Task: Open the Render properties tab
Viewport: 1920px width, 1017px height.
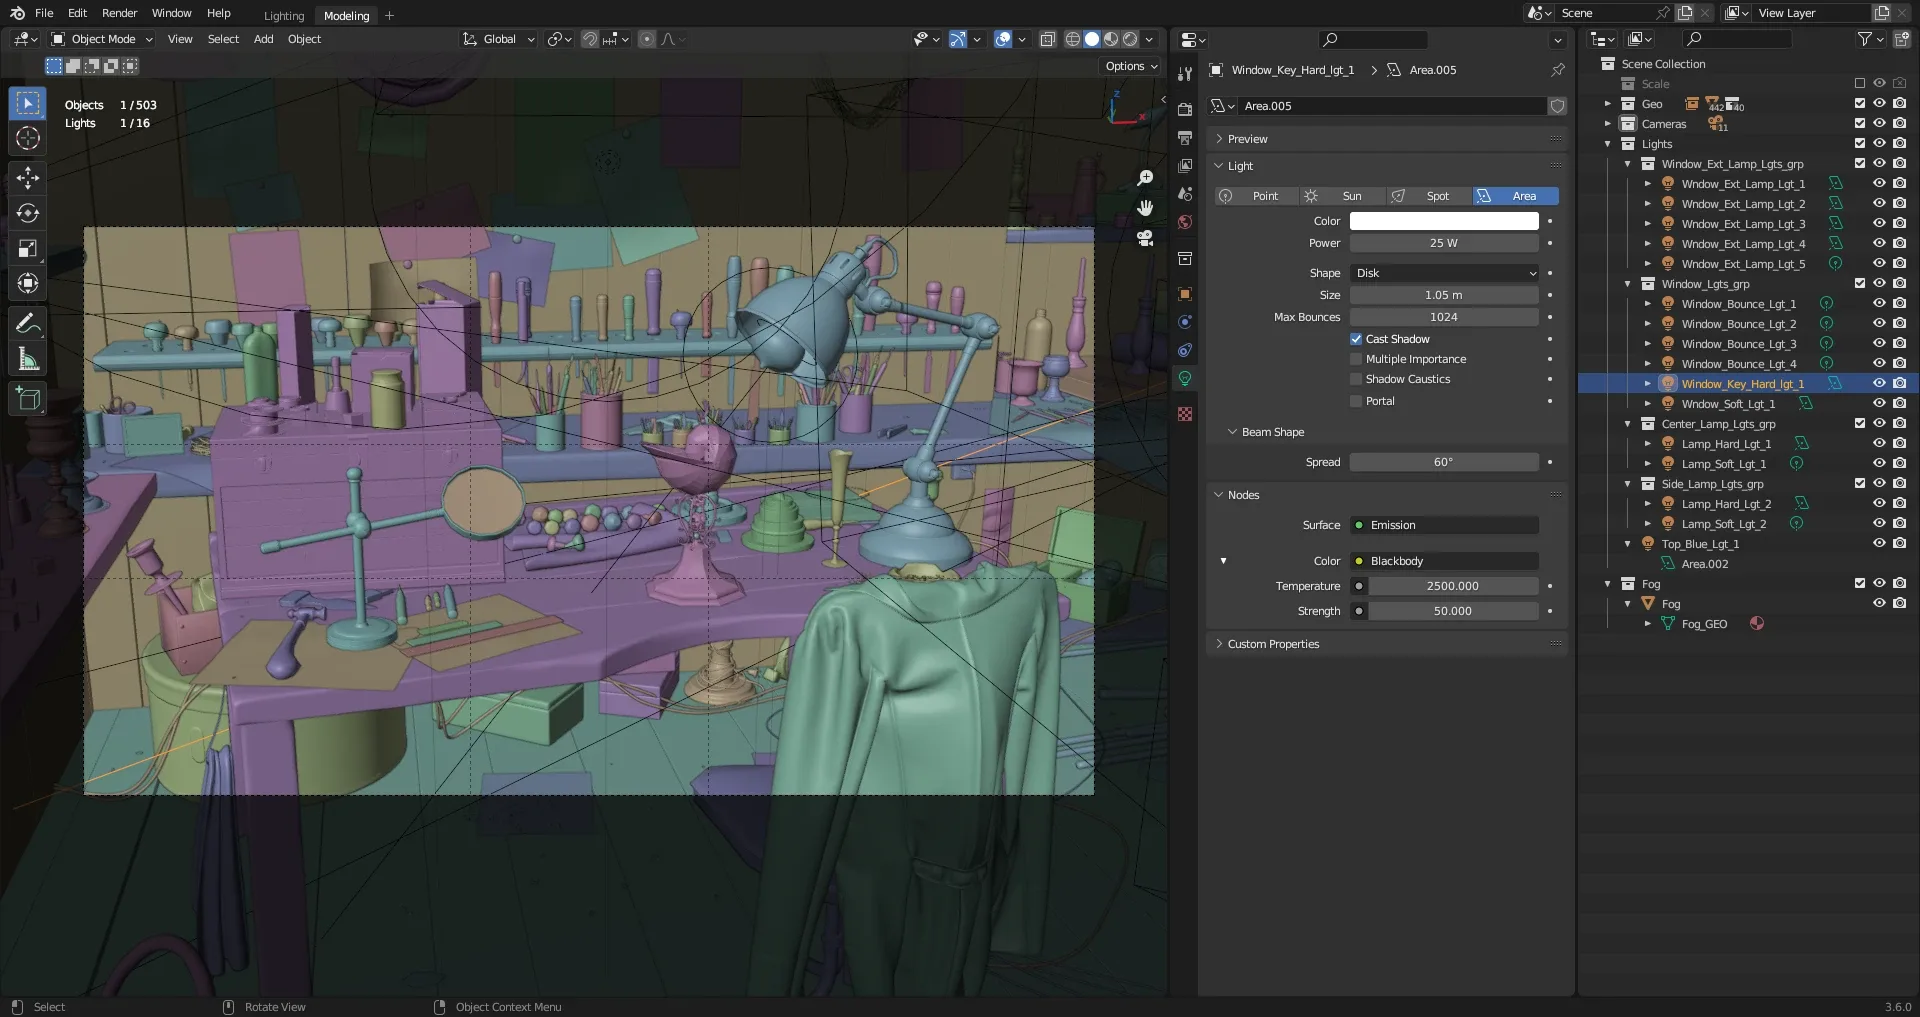Action: point(1185,109)
